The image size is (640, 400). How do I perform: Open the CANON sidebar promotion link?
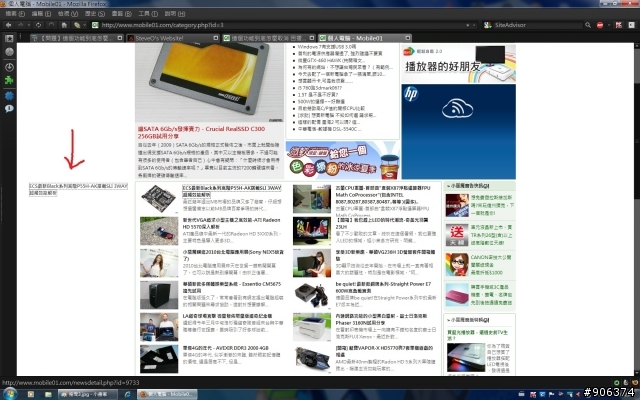pyautogui.click(x=491, y=264)
